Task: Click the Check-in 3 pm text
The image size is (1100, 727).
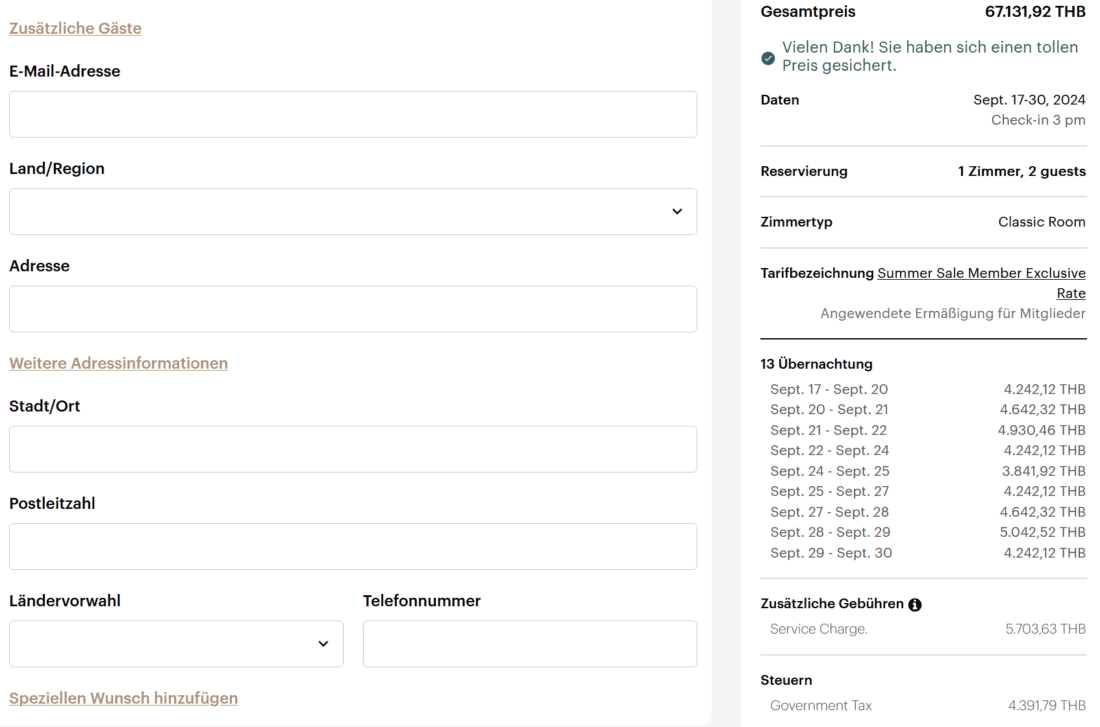Action: click(1038, 120)
